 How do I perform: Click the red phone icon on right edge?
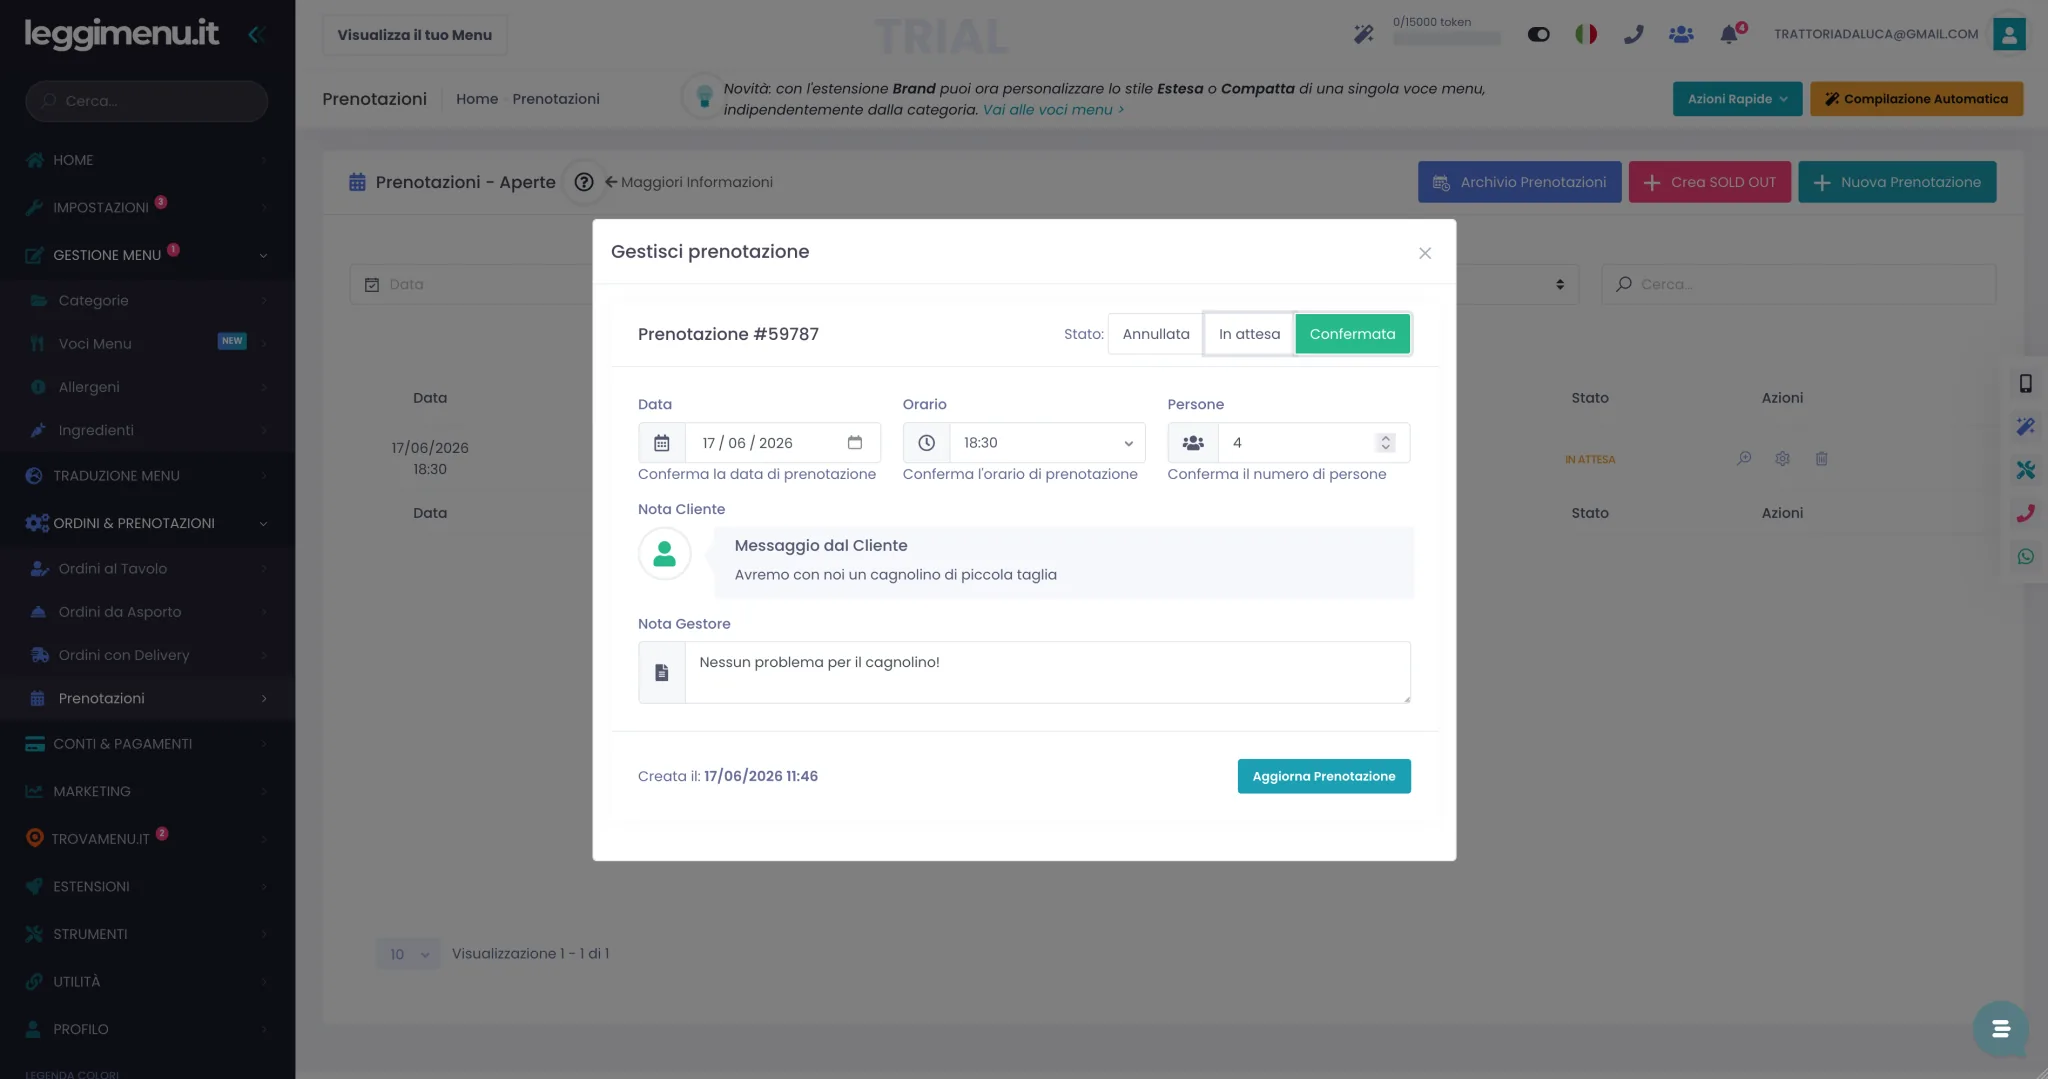click(2025, 513)
